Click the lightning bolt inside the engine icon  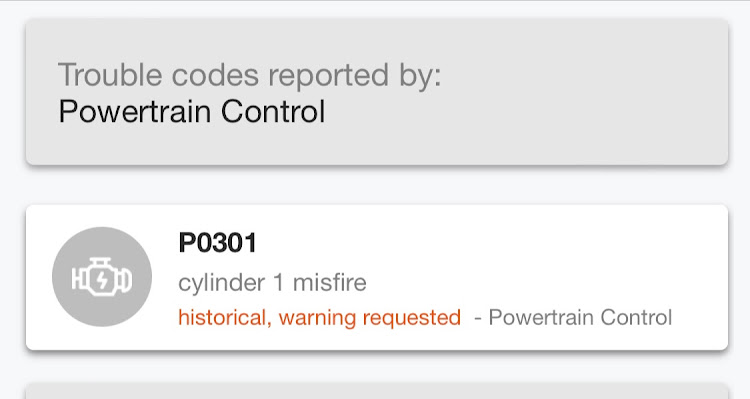coord(102,280)
